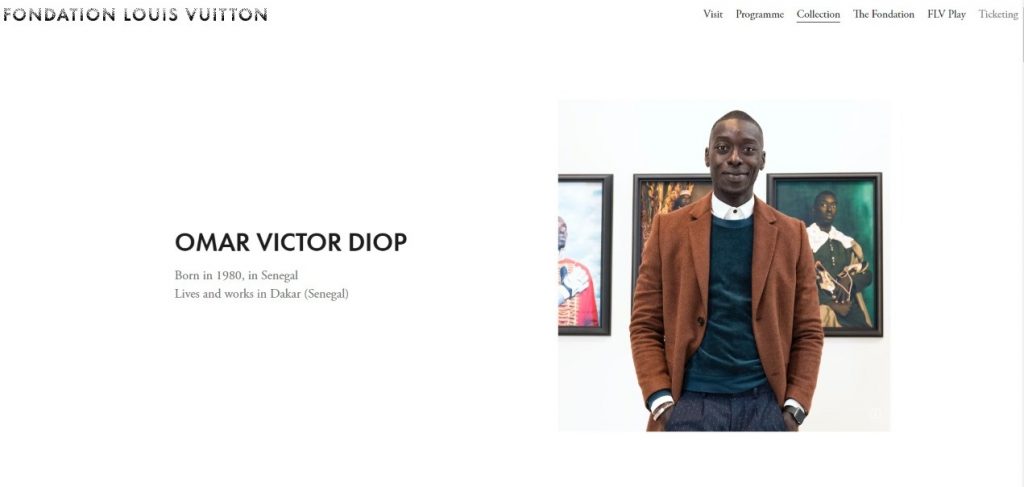
Task: Click the 'Born in 1980, in Senegal' text
Action: pos(236,275)
